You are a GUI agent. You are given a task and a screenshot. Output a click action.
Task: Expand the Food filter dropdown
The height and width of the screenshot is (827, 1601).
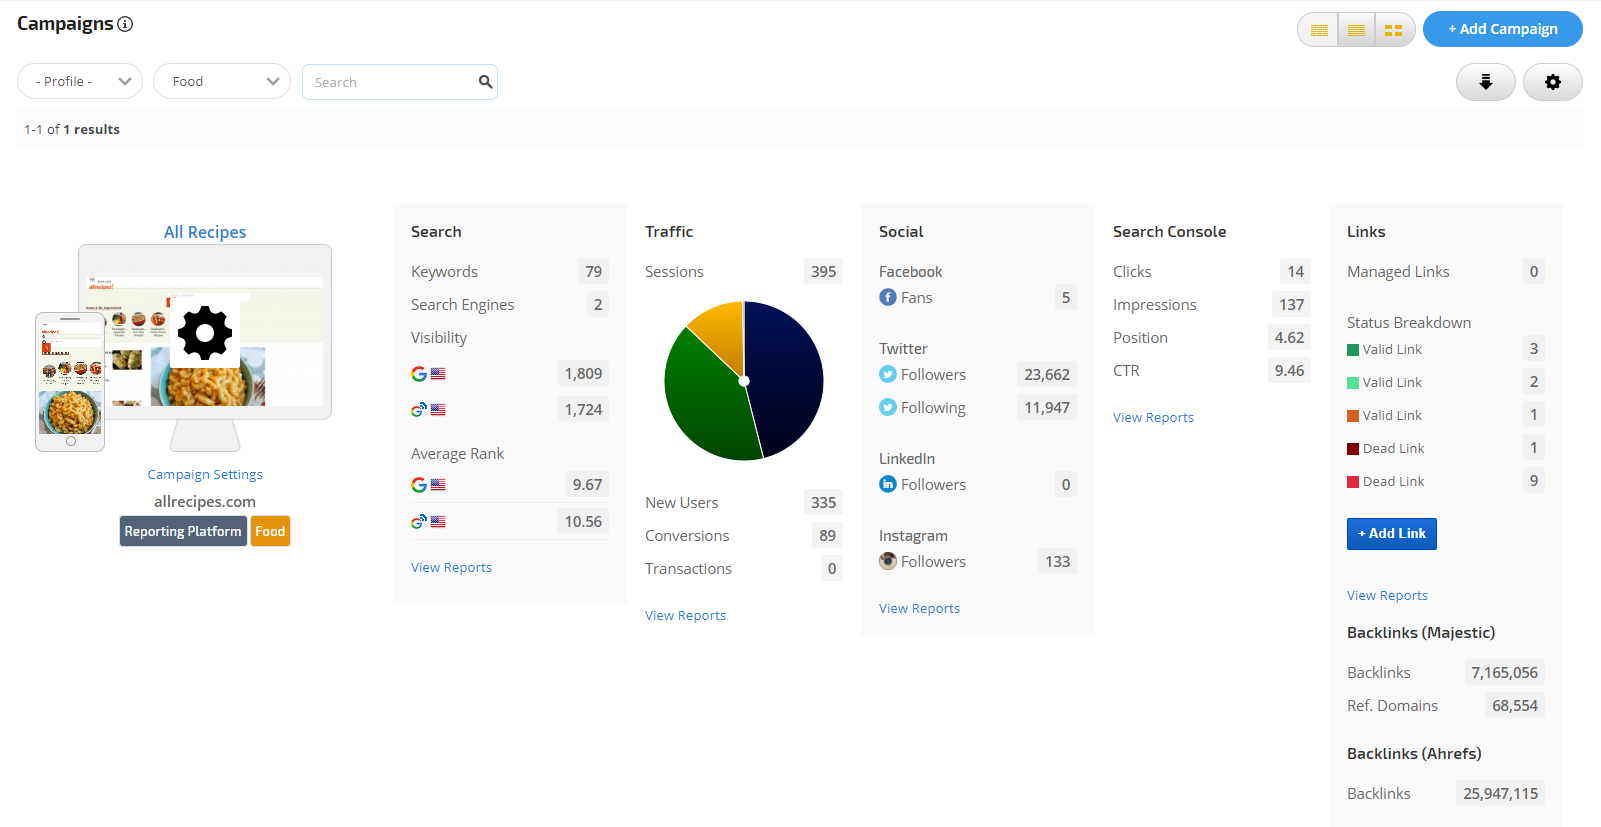pos(222,82)
